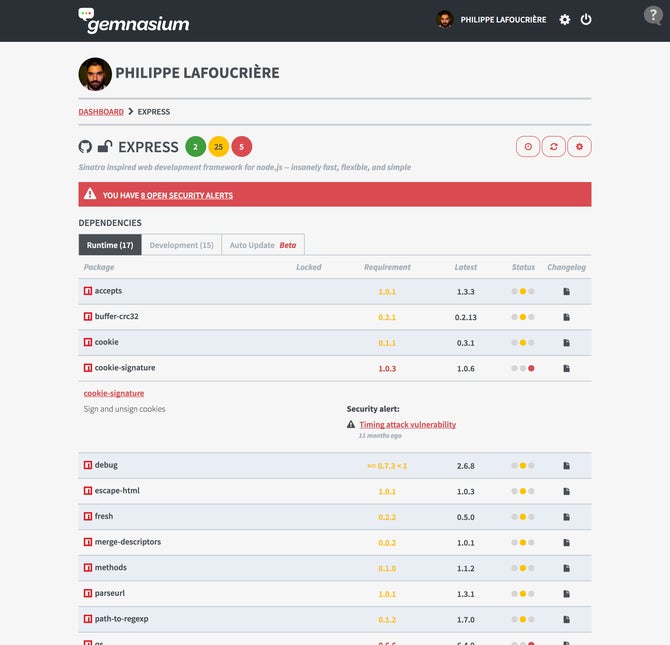The image size is (670, 645).
Task: Open changelog for methods
Action: pyautogui.click(x=566, y=568)
